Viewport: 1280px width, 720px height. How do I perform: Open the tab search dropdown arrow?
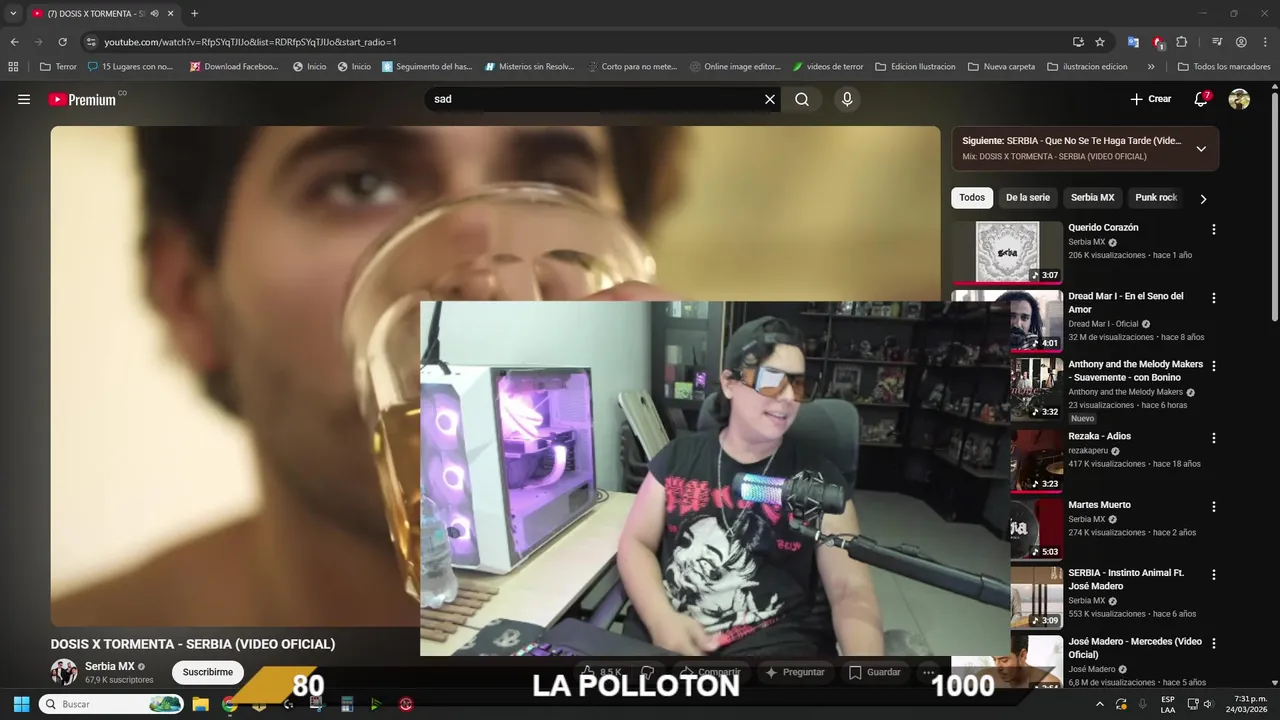pos(13,14)
